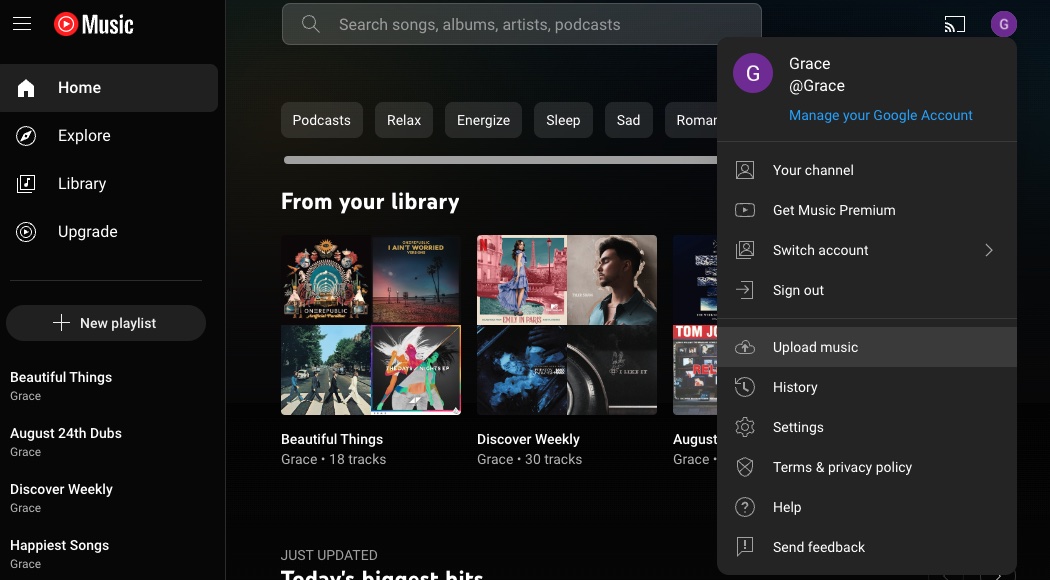1050x580 pixels.
Task: Select the Sad mood chip
Action: (628, 121)
